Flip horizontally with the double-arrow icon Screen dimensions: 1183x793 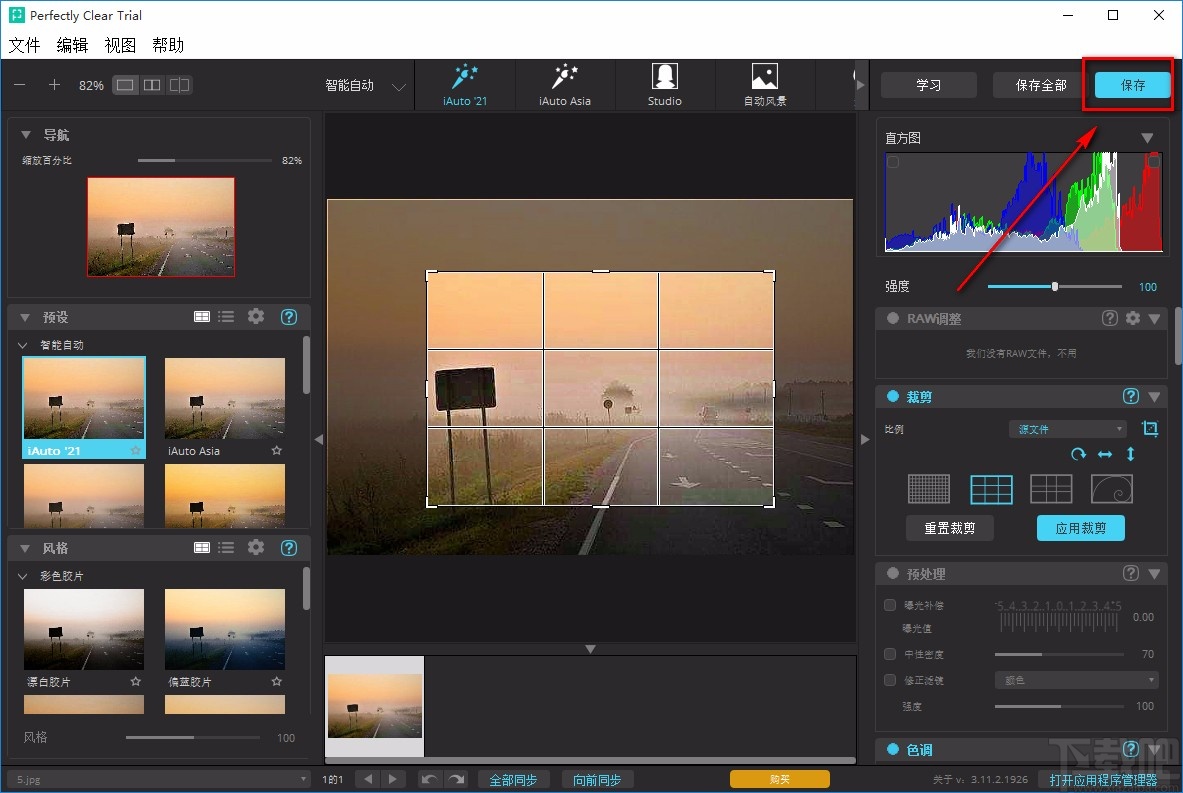click(1105, 454)
